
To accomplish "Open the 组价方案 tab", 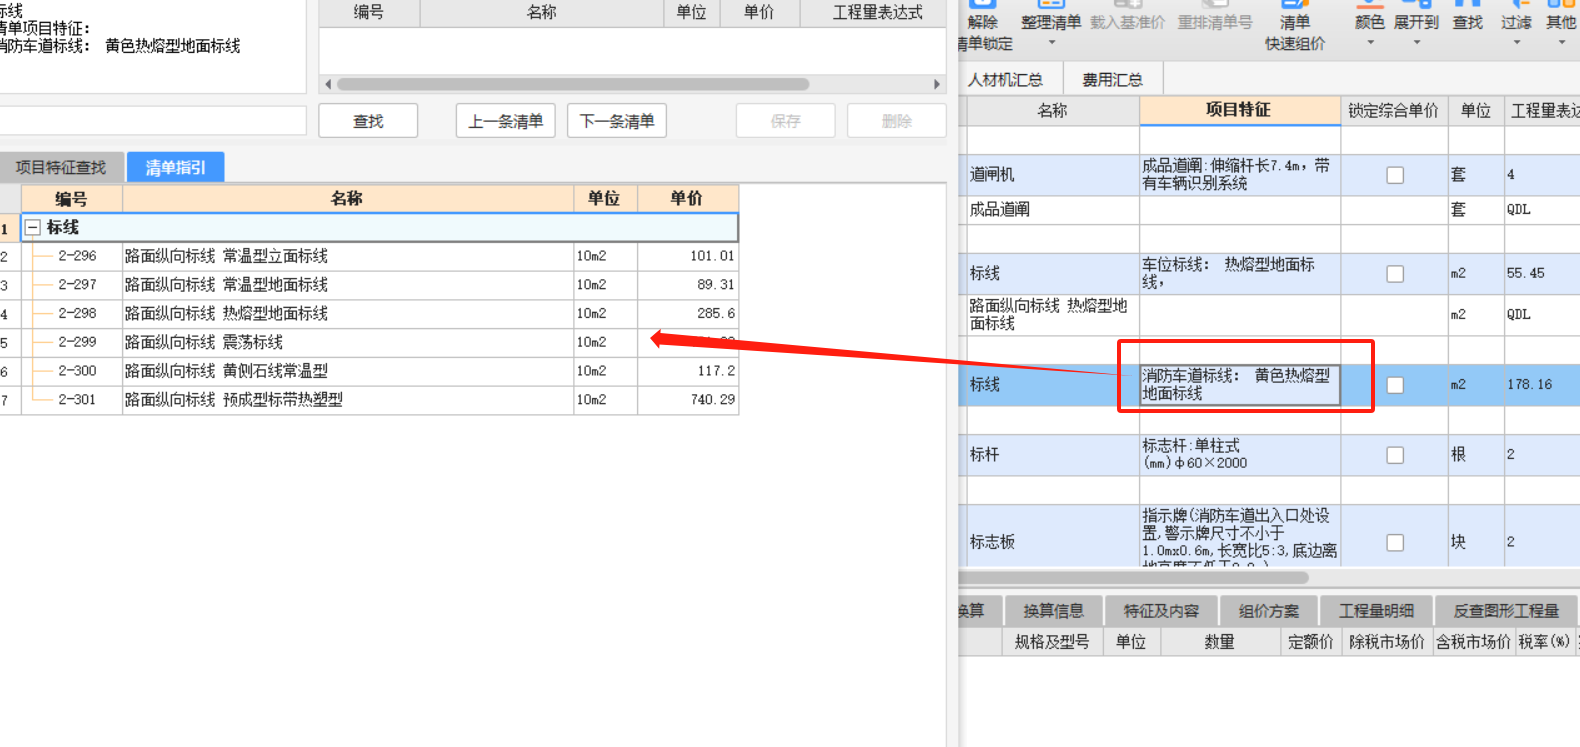I will 1269,610.
